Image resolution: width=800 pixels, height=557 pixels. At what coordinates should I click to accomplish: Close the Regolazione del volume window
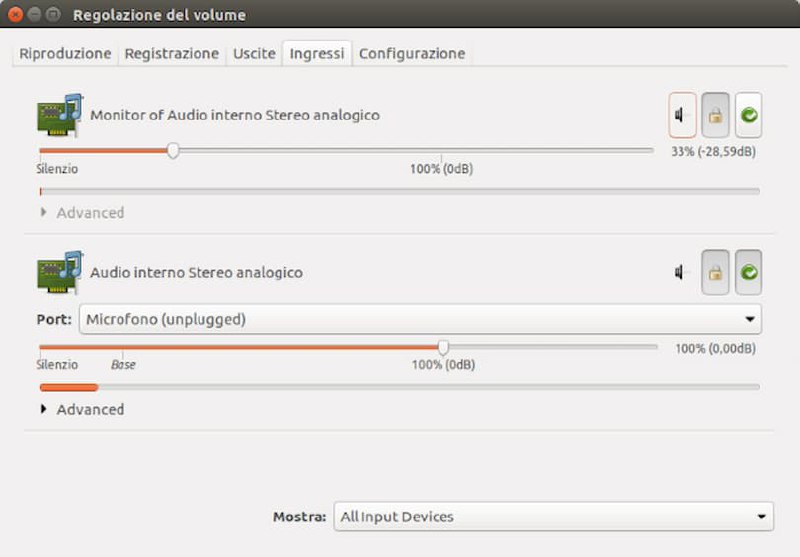point(16,14)
